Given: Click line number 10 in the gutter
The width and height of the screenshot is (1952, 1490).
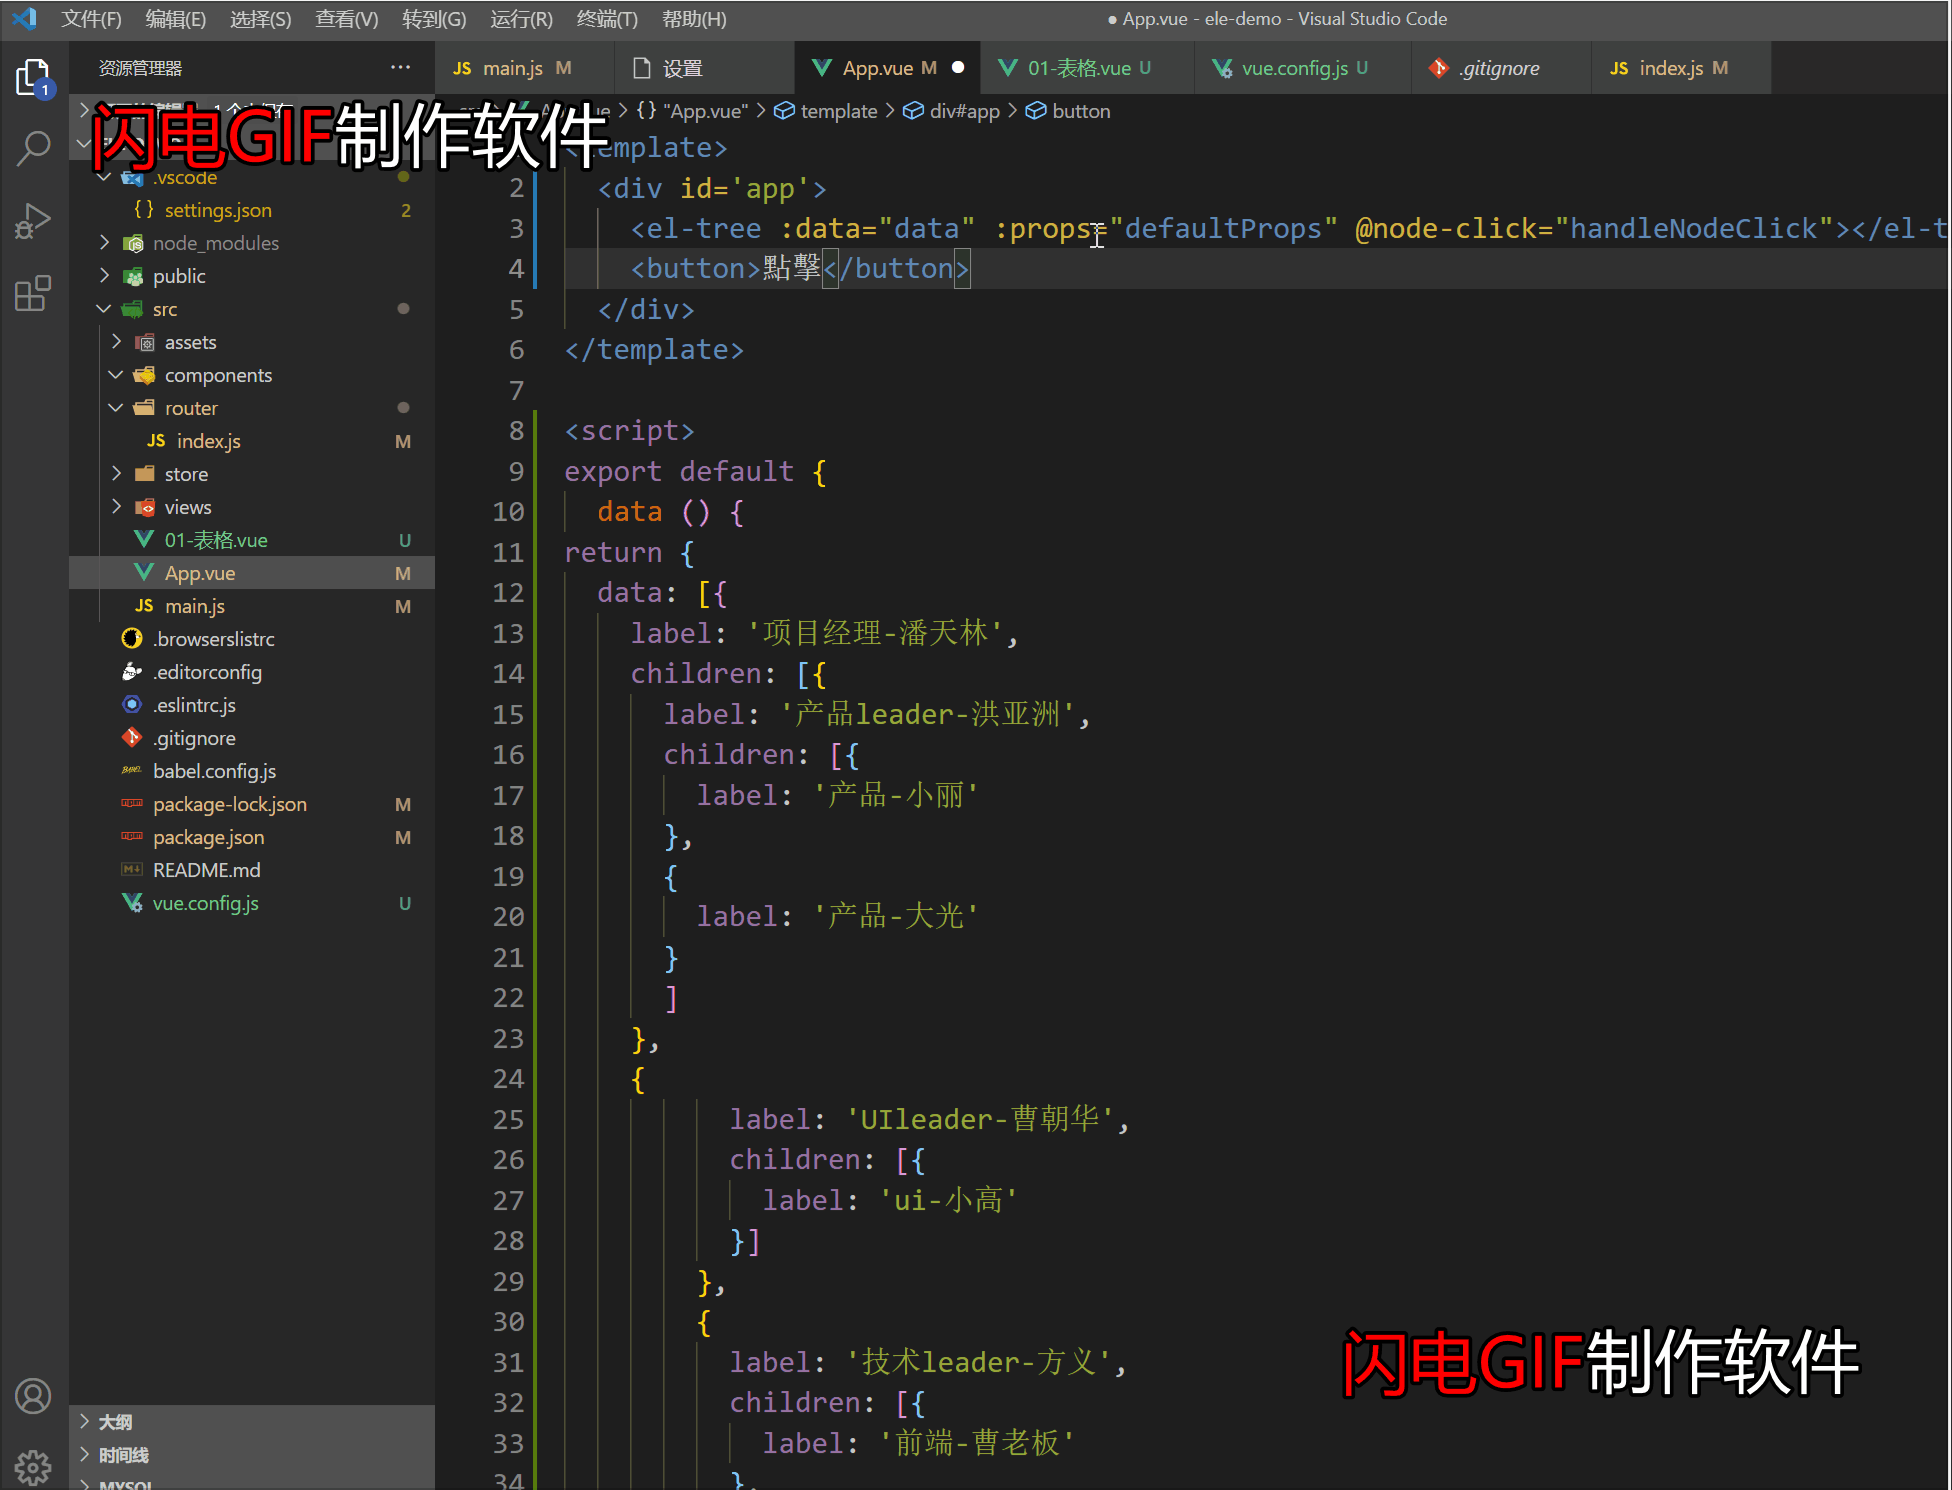Looking at the screenshot, I should (x=508, y=512).
